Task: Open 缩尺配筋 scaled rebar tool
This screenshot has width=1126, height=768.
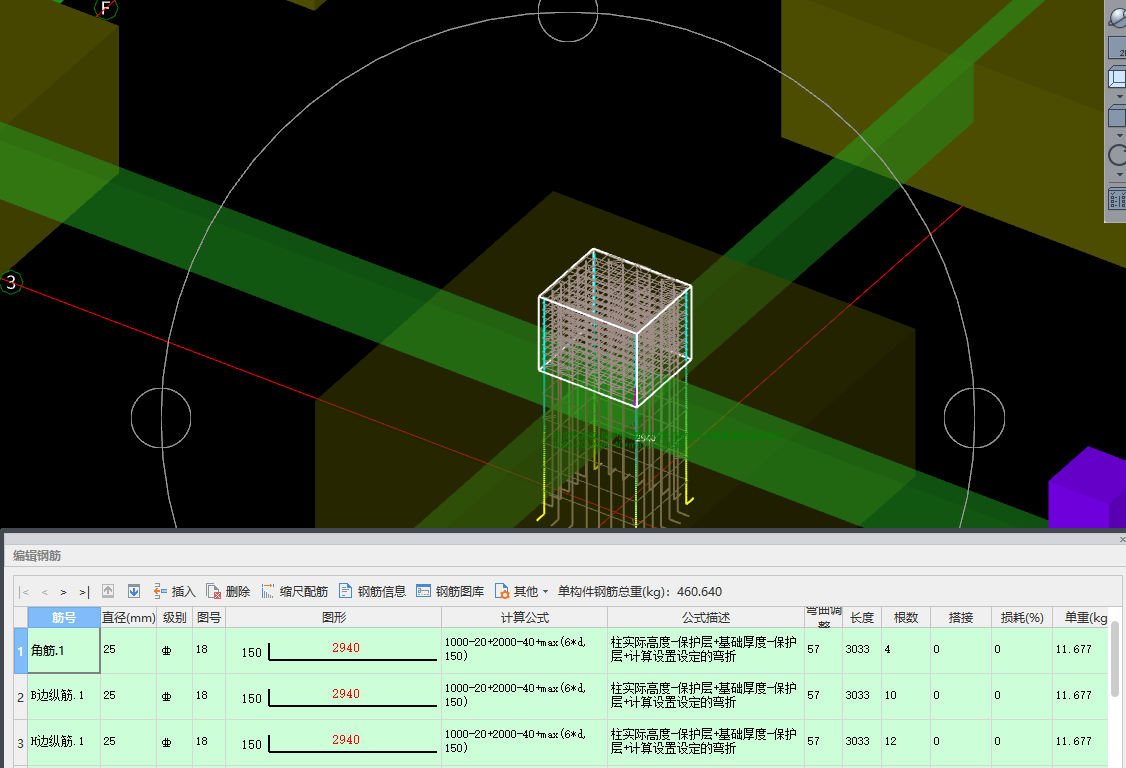Action: pyautogui.click(x=294, y=591)
